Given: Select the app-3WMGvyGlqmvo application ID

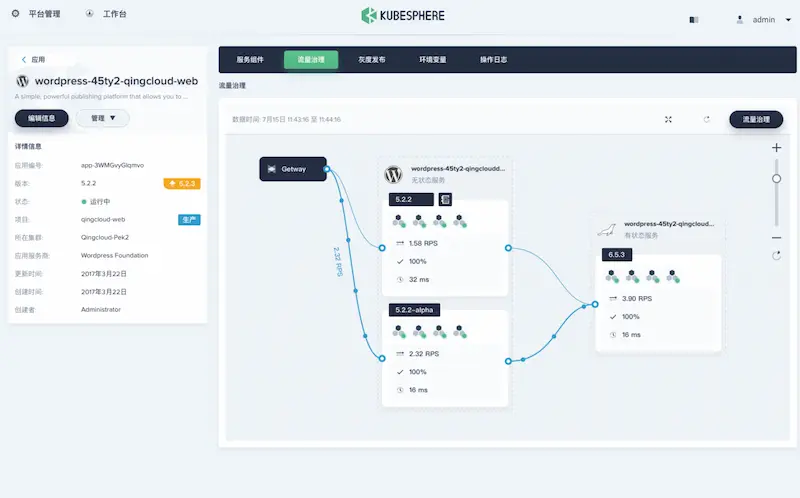Looking at the screenshot, I should 112,165.
